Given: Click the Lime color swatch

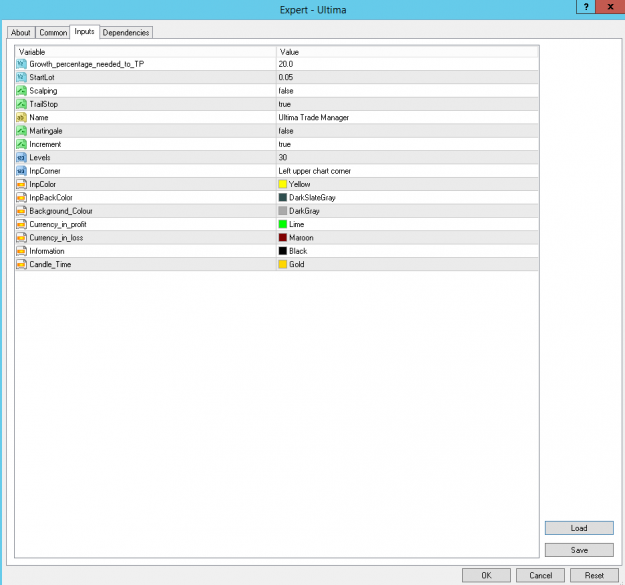Looking at the screenshot, I should [283, 224].
